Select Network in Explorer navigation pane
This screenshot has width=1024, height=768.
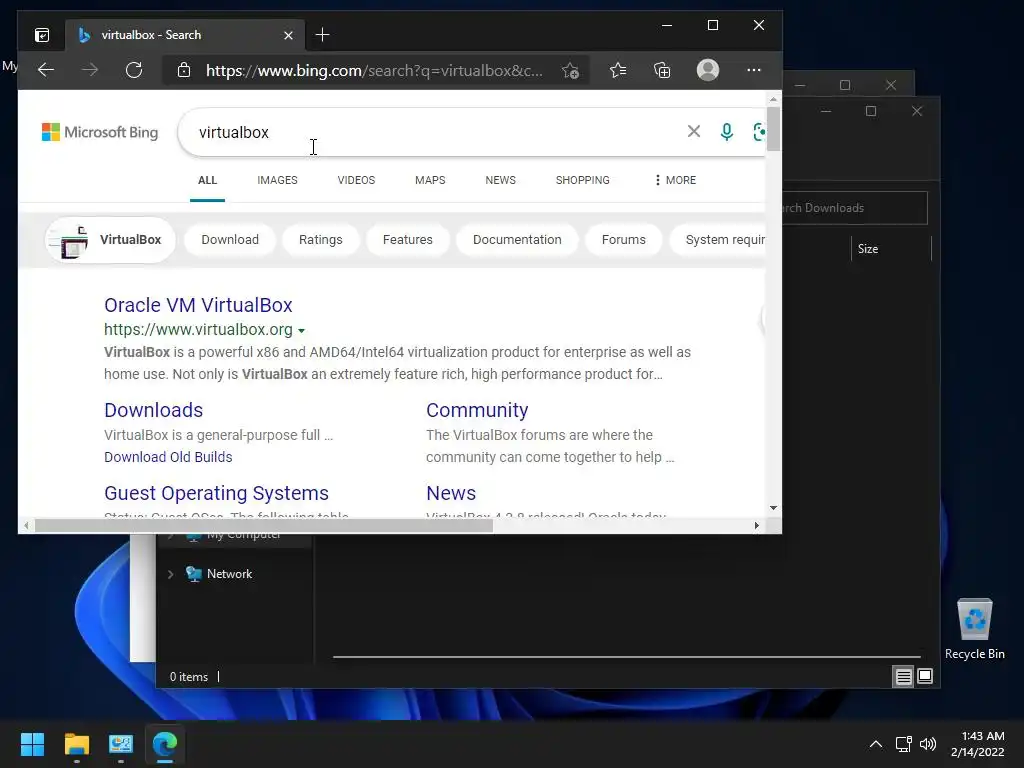[x=229, y=574]
